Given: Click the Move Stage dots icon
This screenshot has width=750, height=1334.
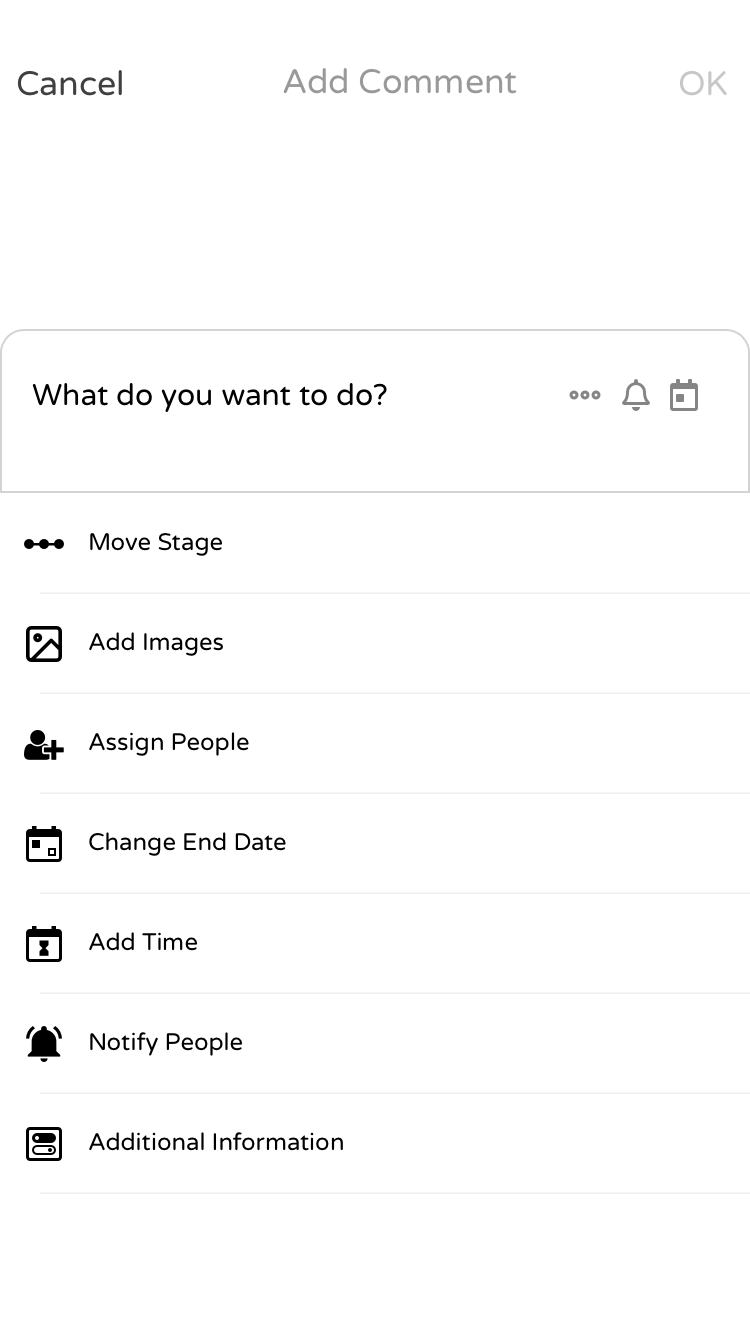Looking at the screenshot, I should pyautogui.click(x=44, y=543).
